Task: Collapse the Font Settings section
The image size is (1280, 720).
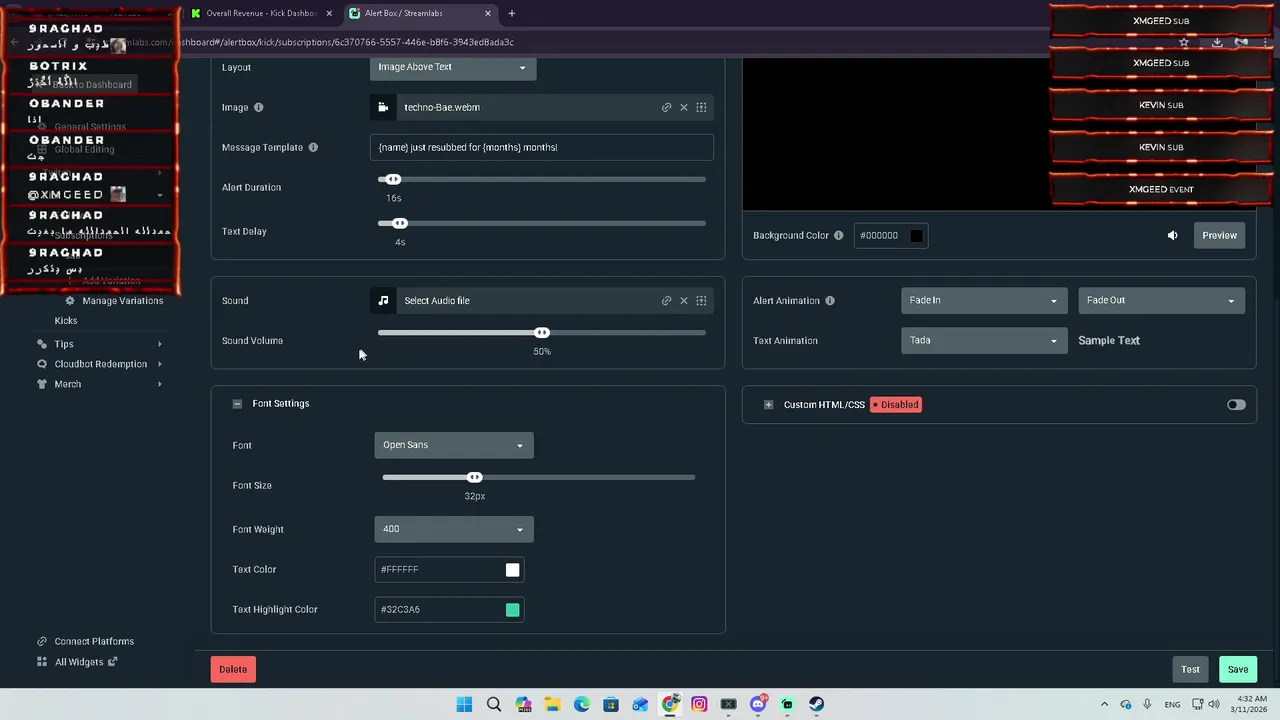Action: [237, 404]
